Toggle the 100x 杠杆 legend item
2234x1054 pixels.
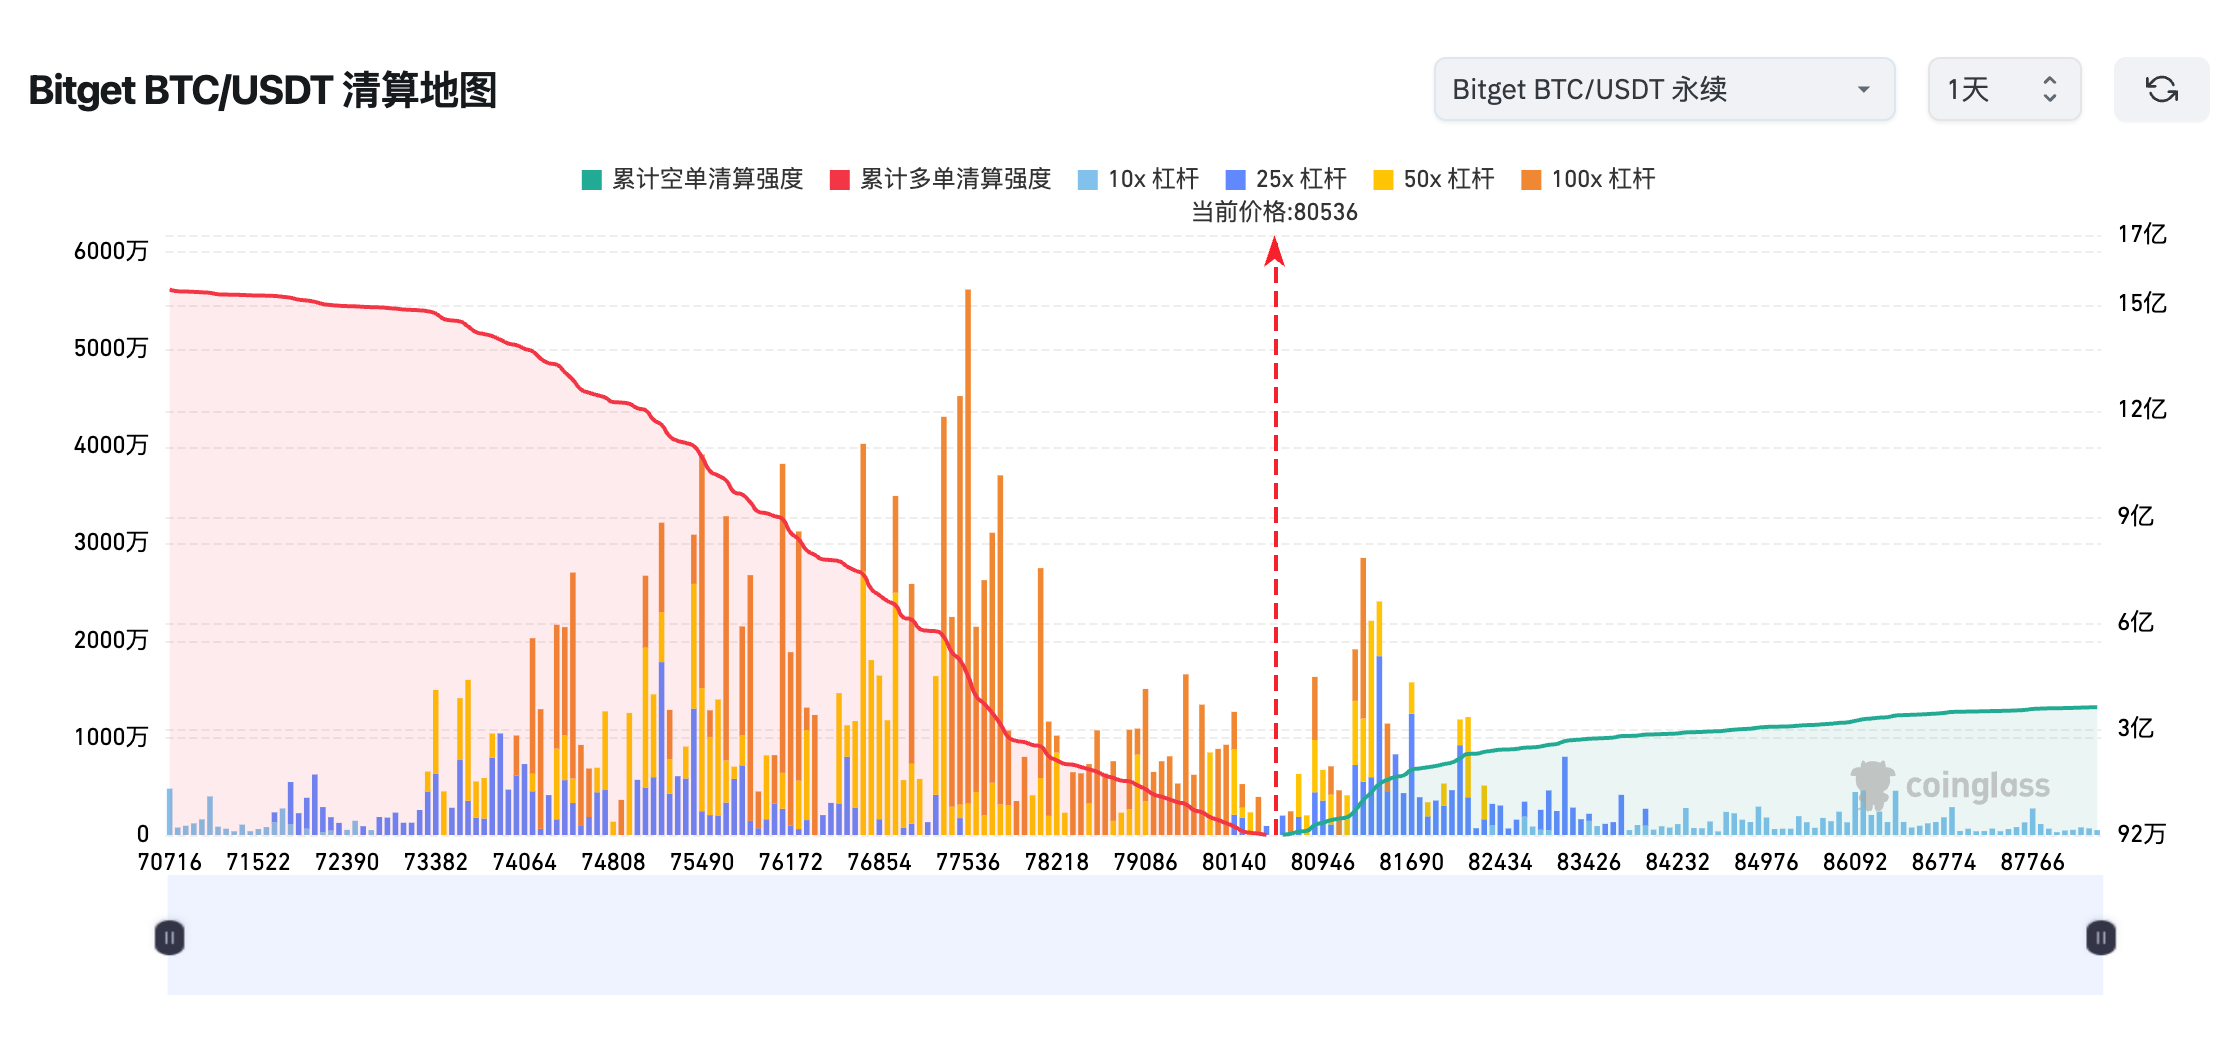[1588, 179]
